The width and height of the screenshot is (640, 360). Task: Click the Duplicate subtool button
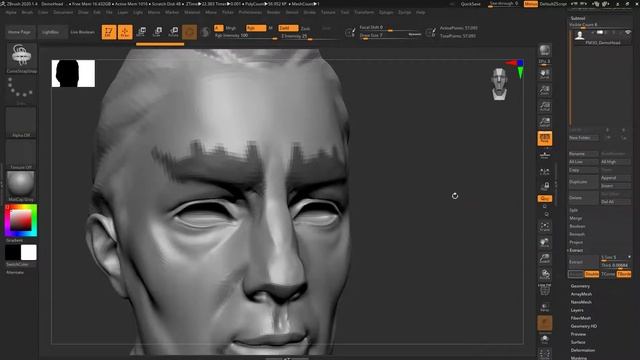583,182
